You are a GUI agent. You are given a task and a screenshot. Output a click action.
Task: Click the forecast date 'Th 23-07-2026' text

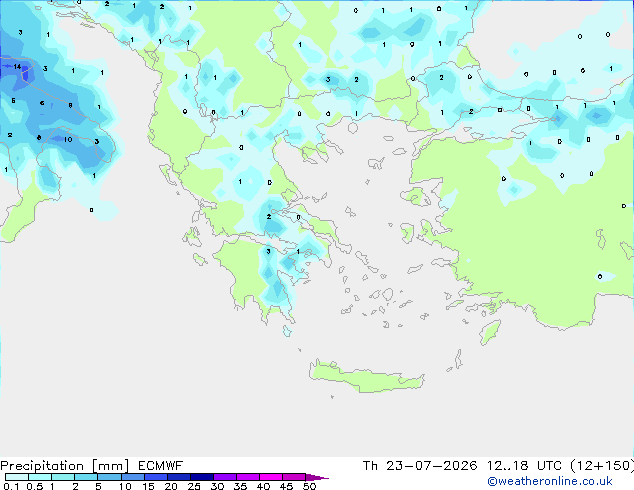click(x=420, y=466)
